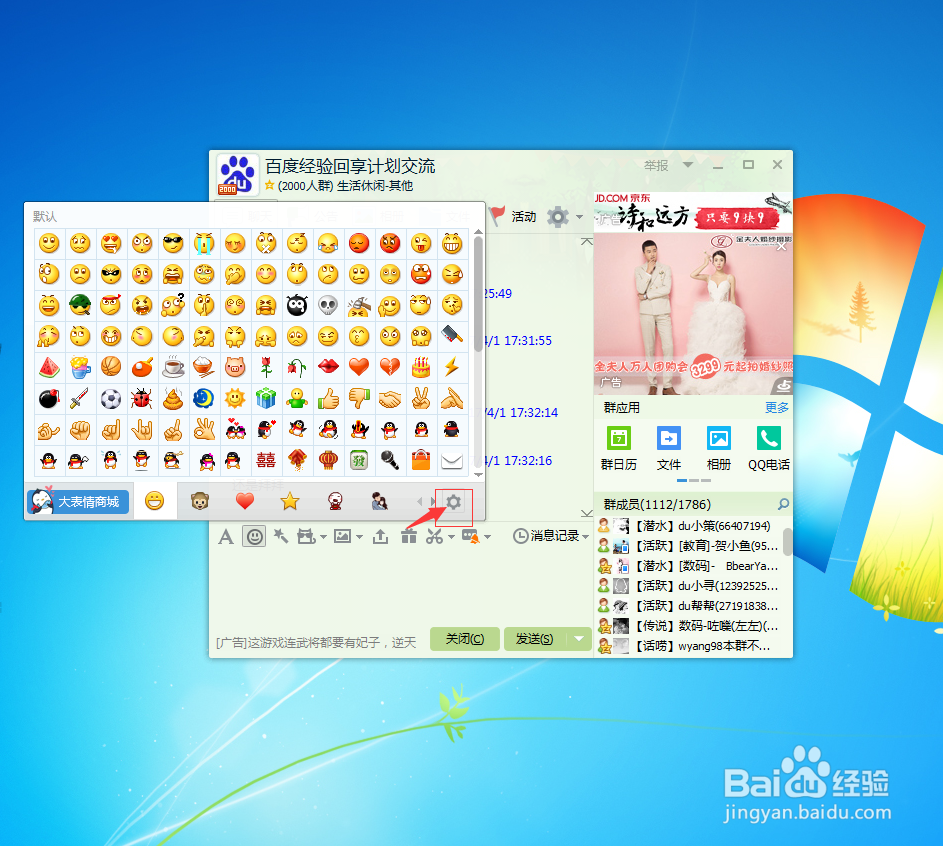Switch to the laughing character sticker tab

click(335, 501)
